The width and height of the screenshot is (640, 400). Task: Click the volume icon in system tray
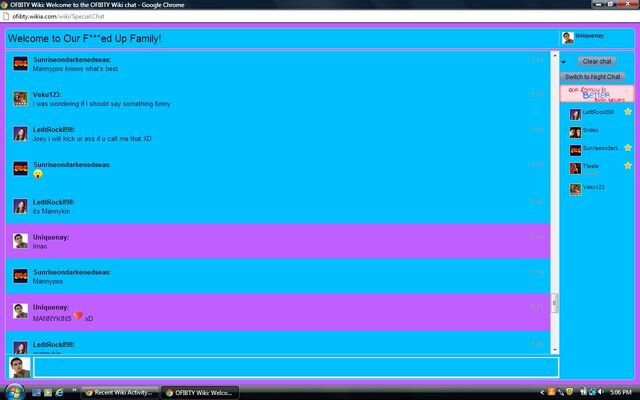click(x=600, y=392)
